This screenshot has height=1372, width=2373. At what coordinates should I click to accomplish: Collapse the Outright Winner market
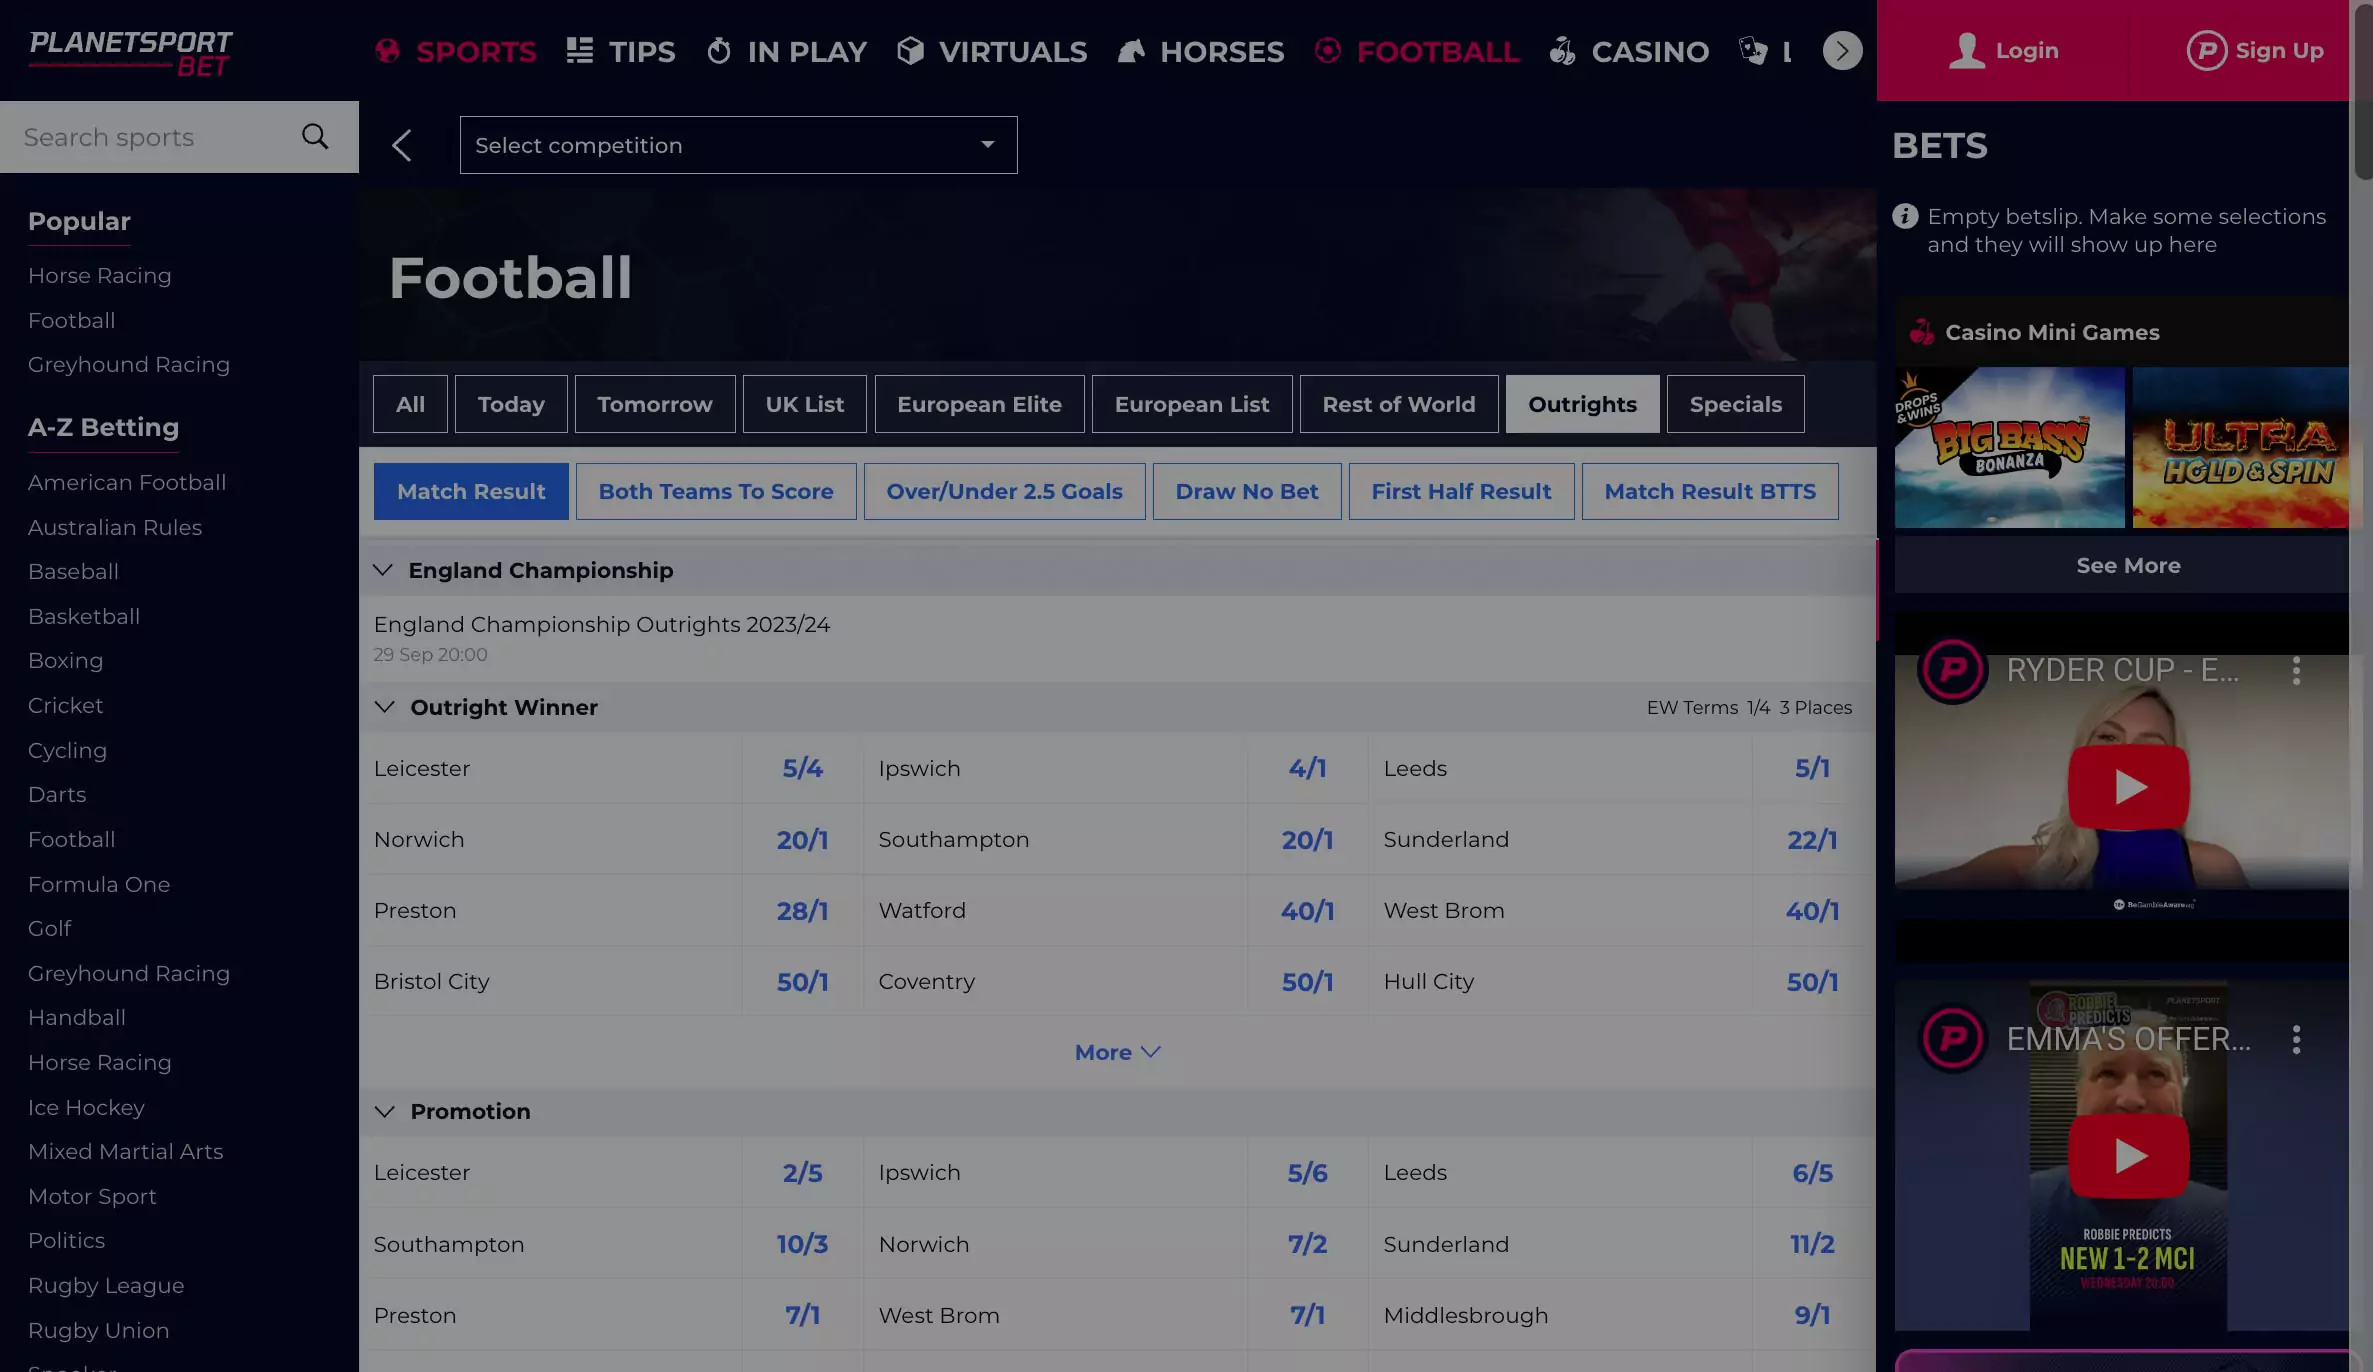(x=384, y=707)
